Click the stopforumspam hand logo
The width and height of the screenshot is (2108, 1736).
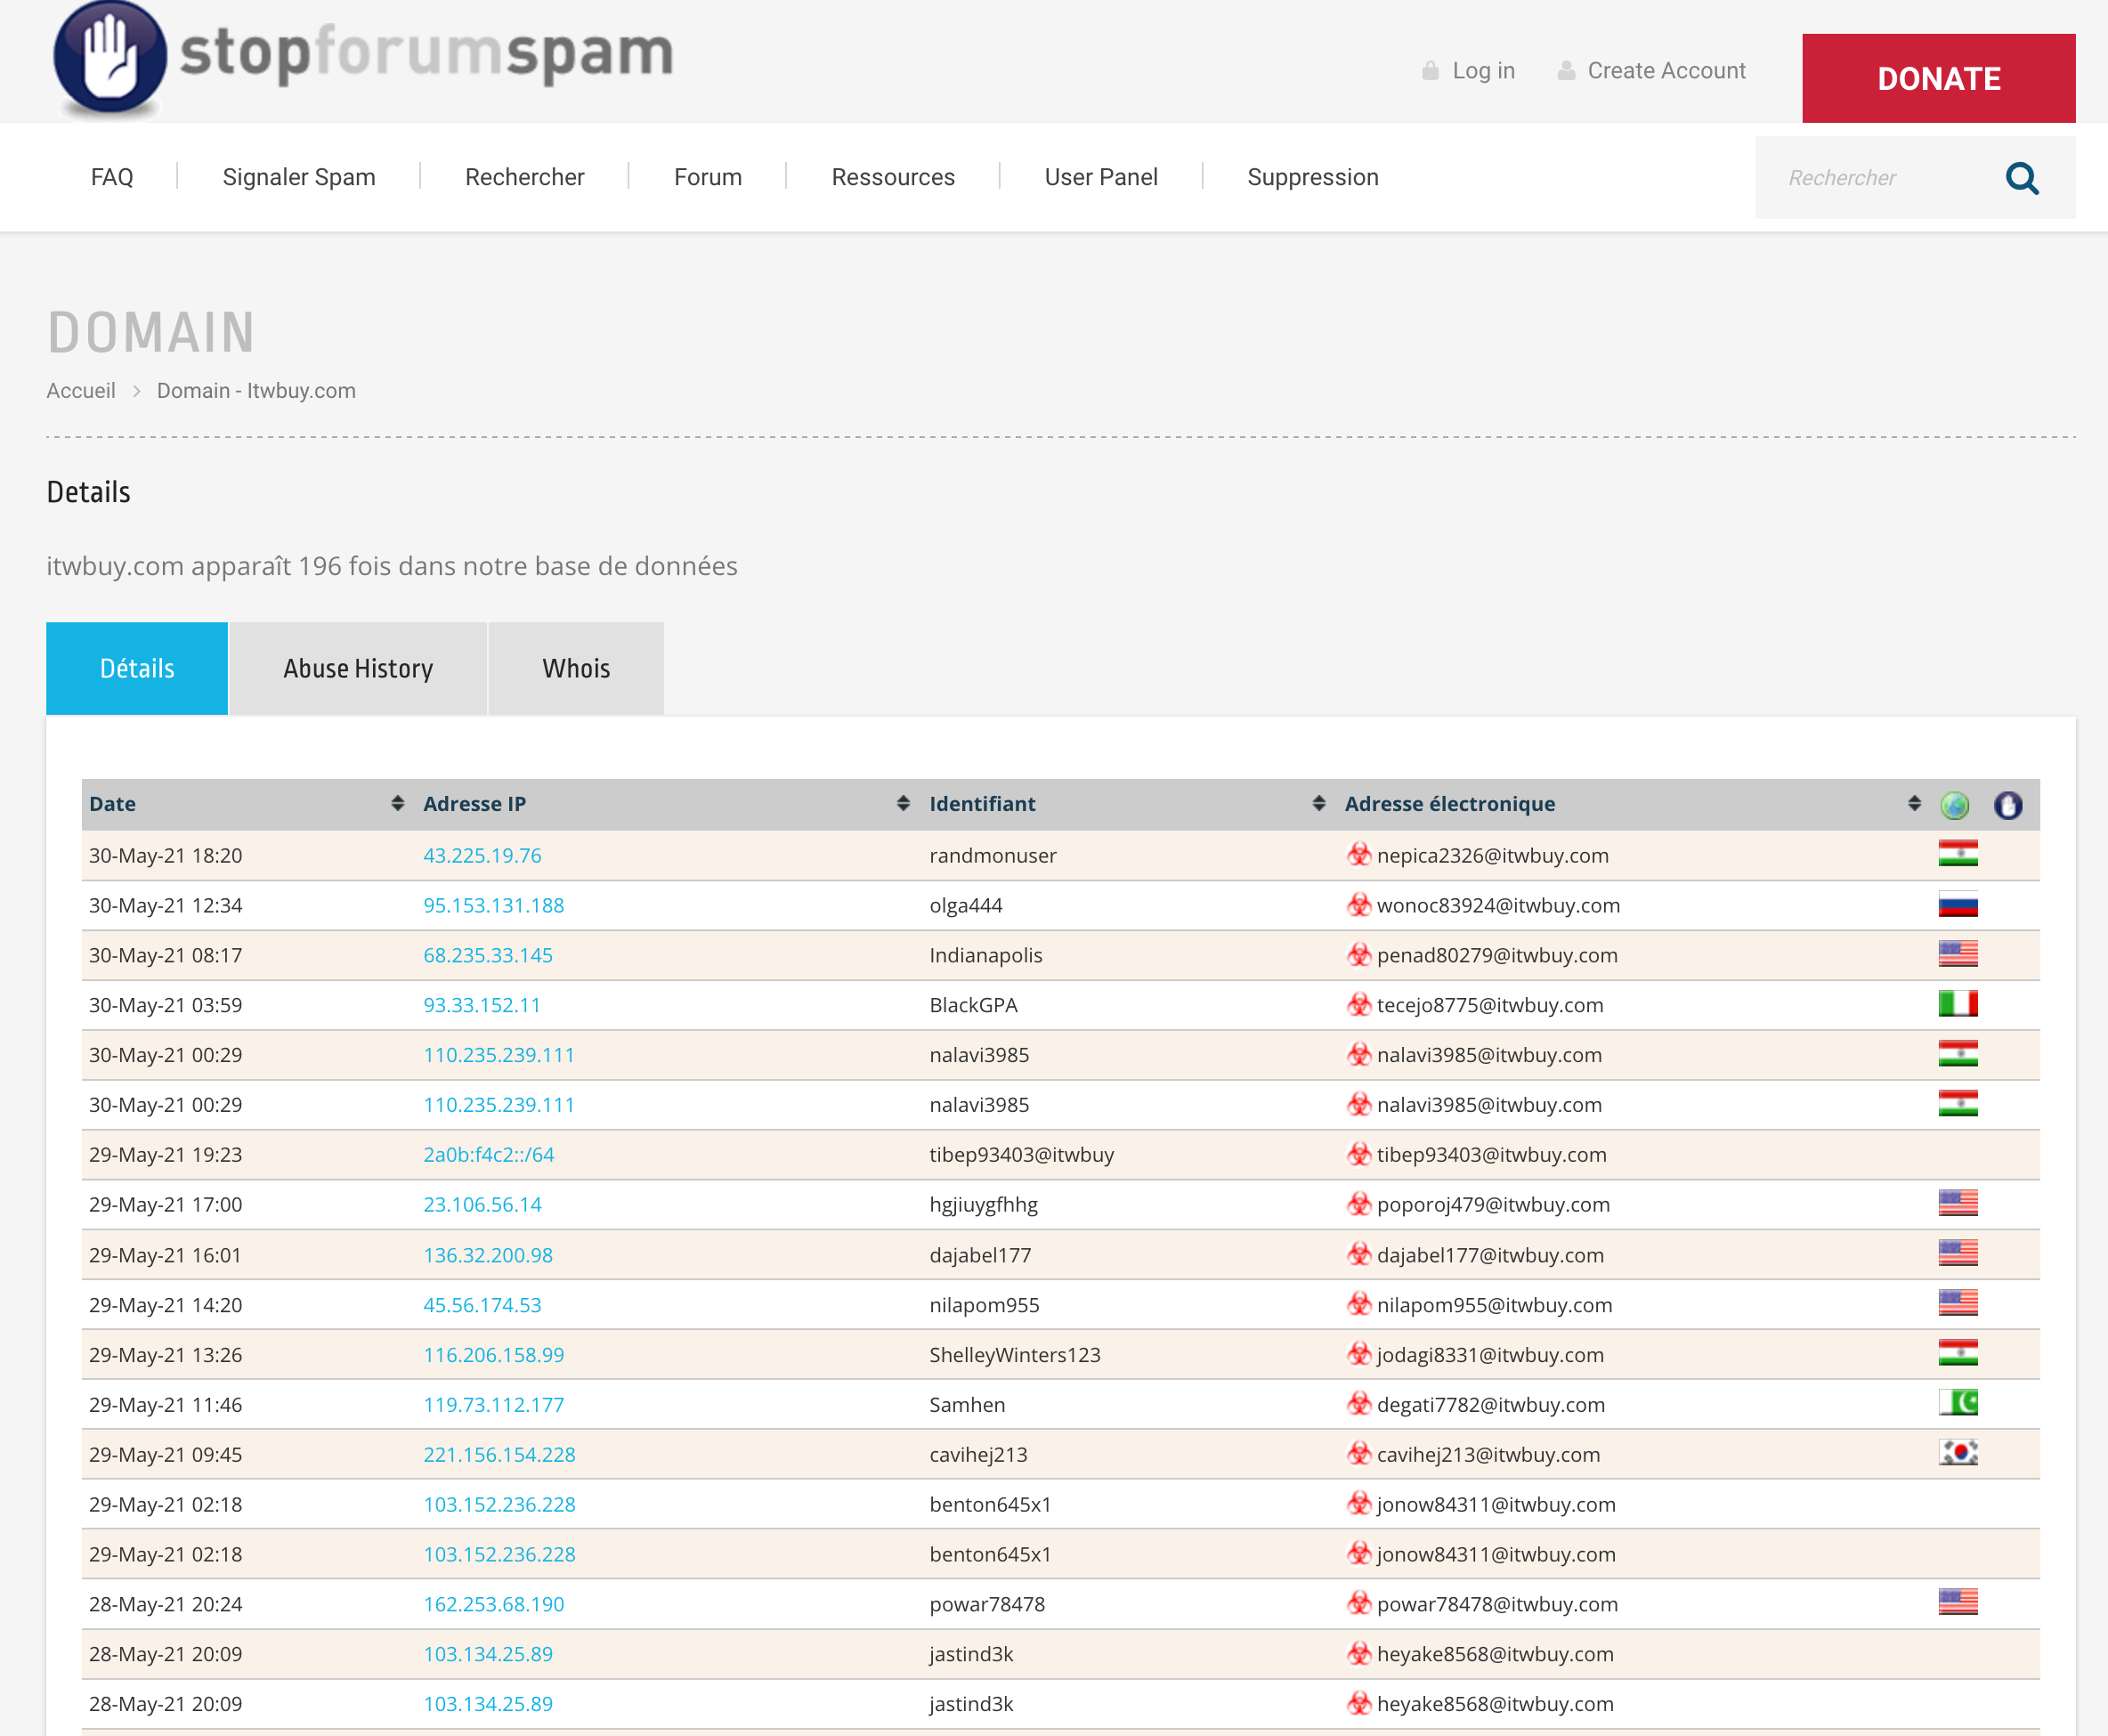point(110,57)
